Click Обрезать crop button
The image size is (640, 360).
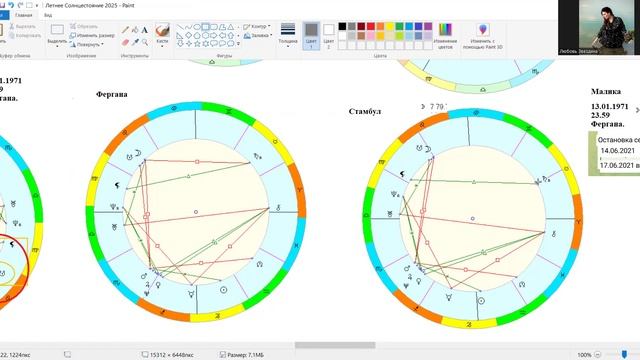[84, 26]
